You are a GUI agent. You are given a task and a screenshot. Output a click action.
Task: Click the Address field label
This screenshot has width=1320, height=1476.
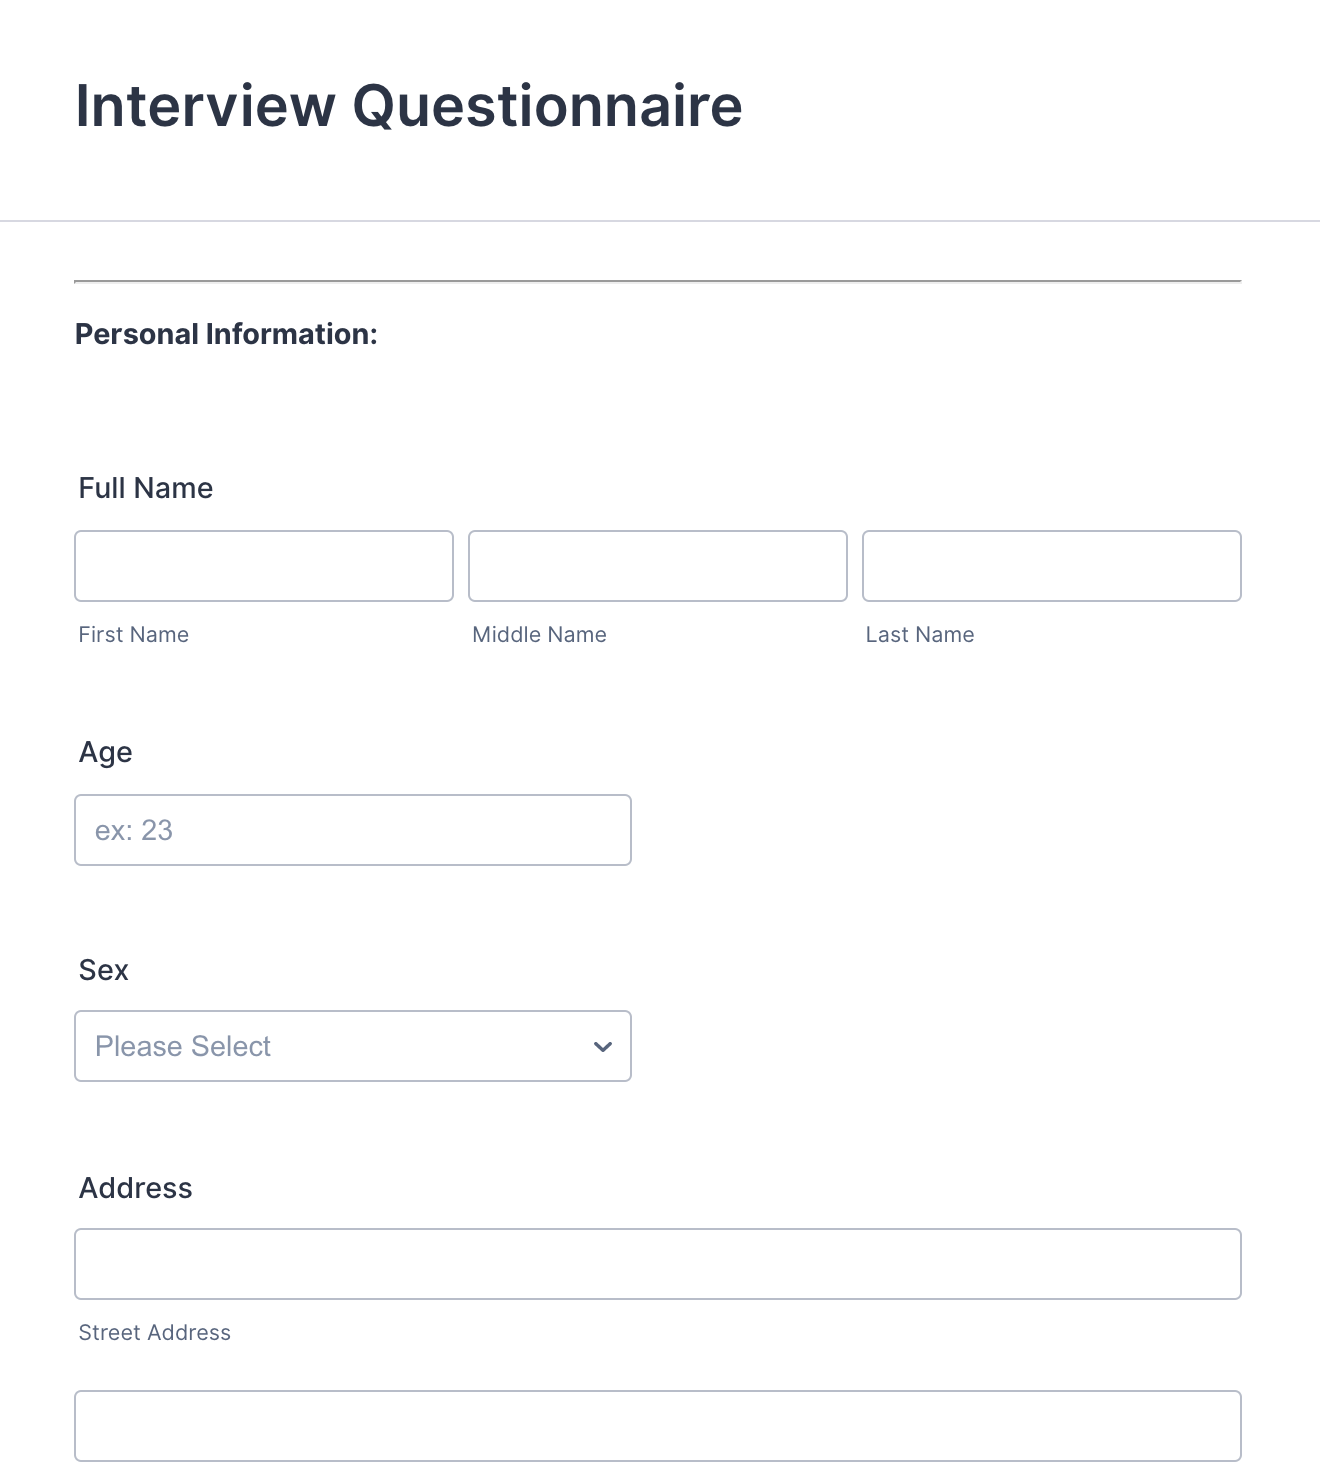point(136,1188)
